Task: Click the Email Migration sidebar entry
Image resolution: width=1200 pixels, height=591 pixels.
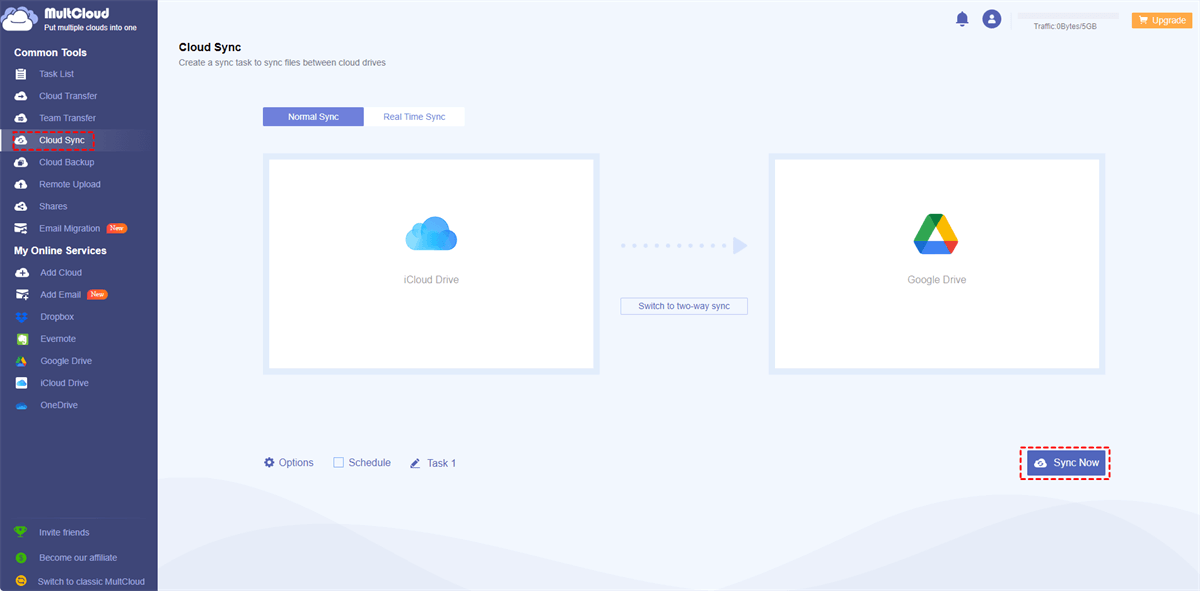Action: (x=70, y=228)
